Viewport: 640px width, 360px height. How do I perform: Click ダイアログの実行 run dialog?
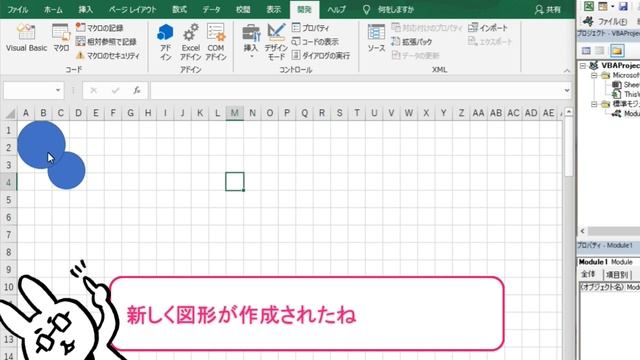(321, 55)
